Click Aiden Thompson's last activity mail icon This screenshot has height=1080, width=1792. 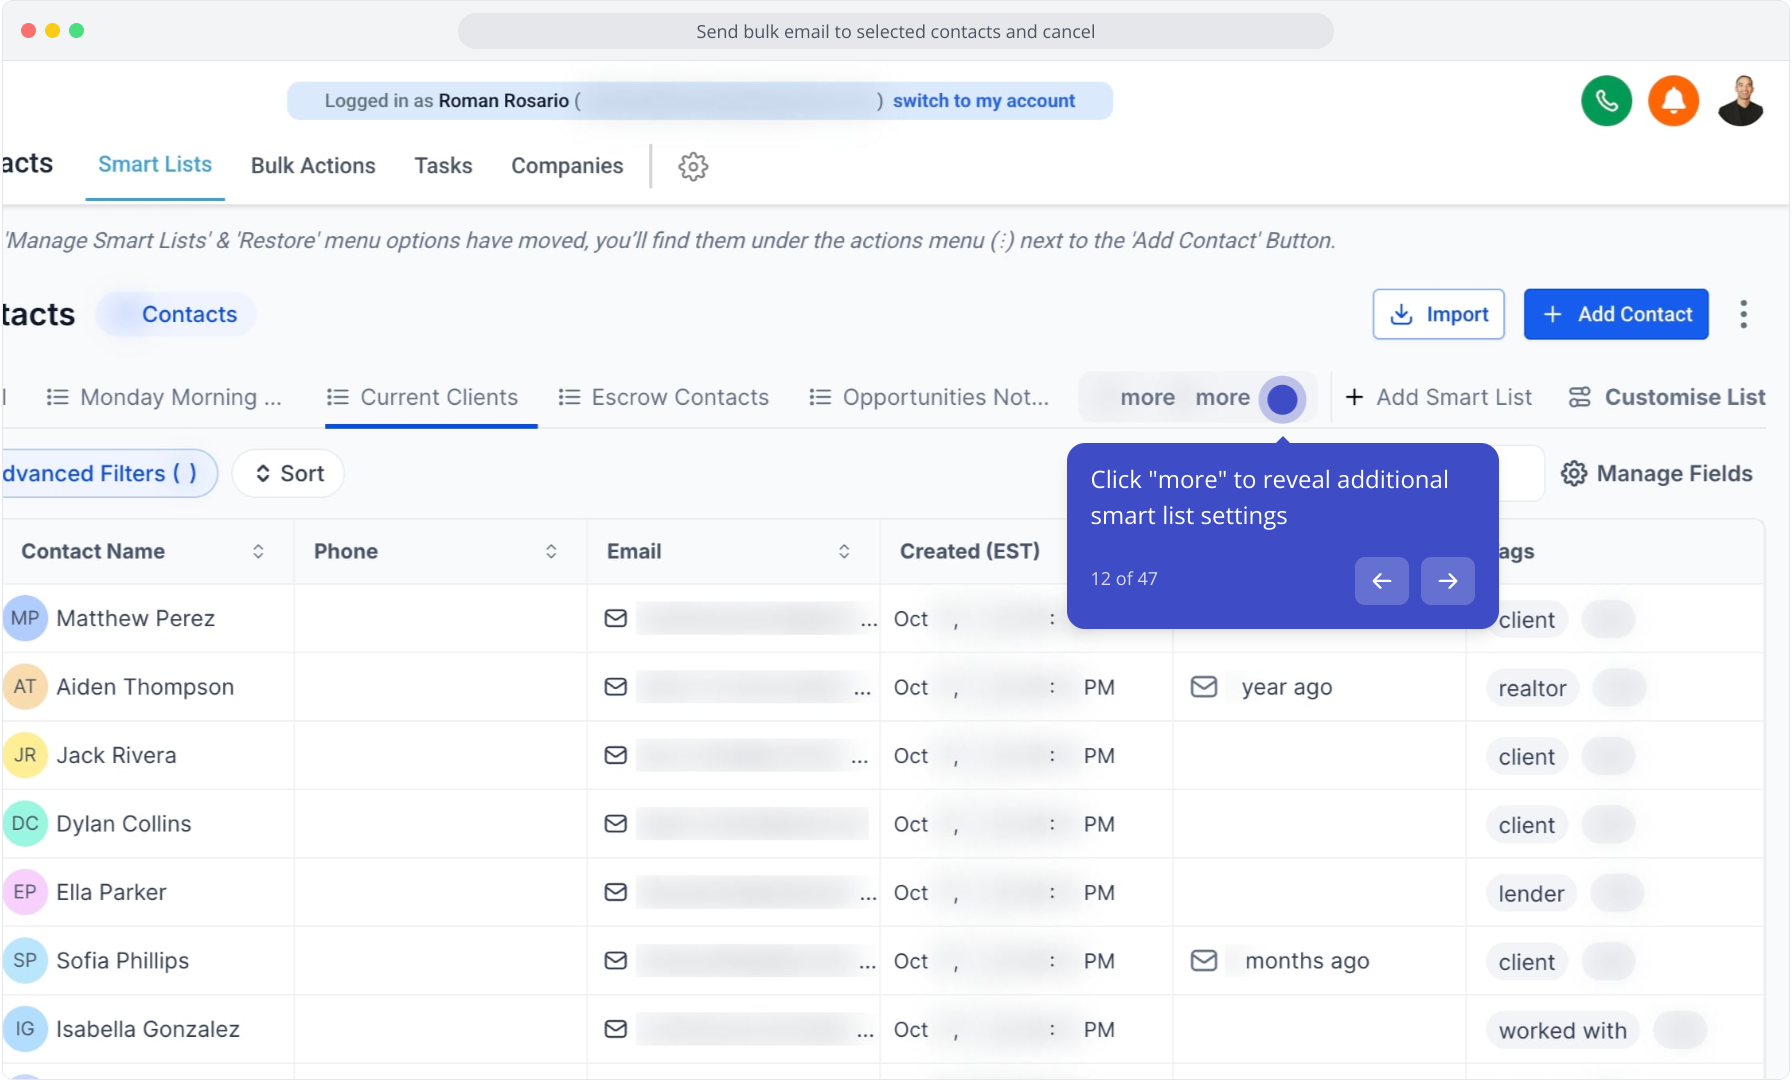(1204, 687)
